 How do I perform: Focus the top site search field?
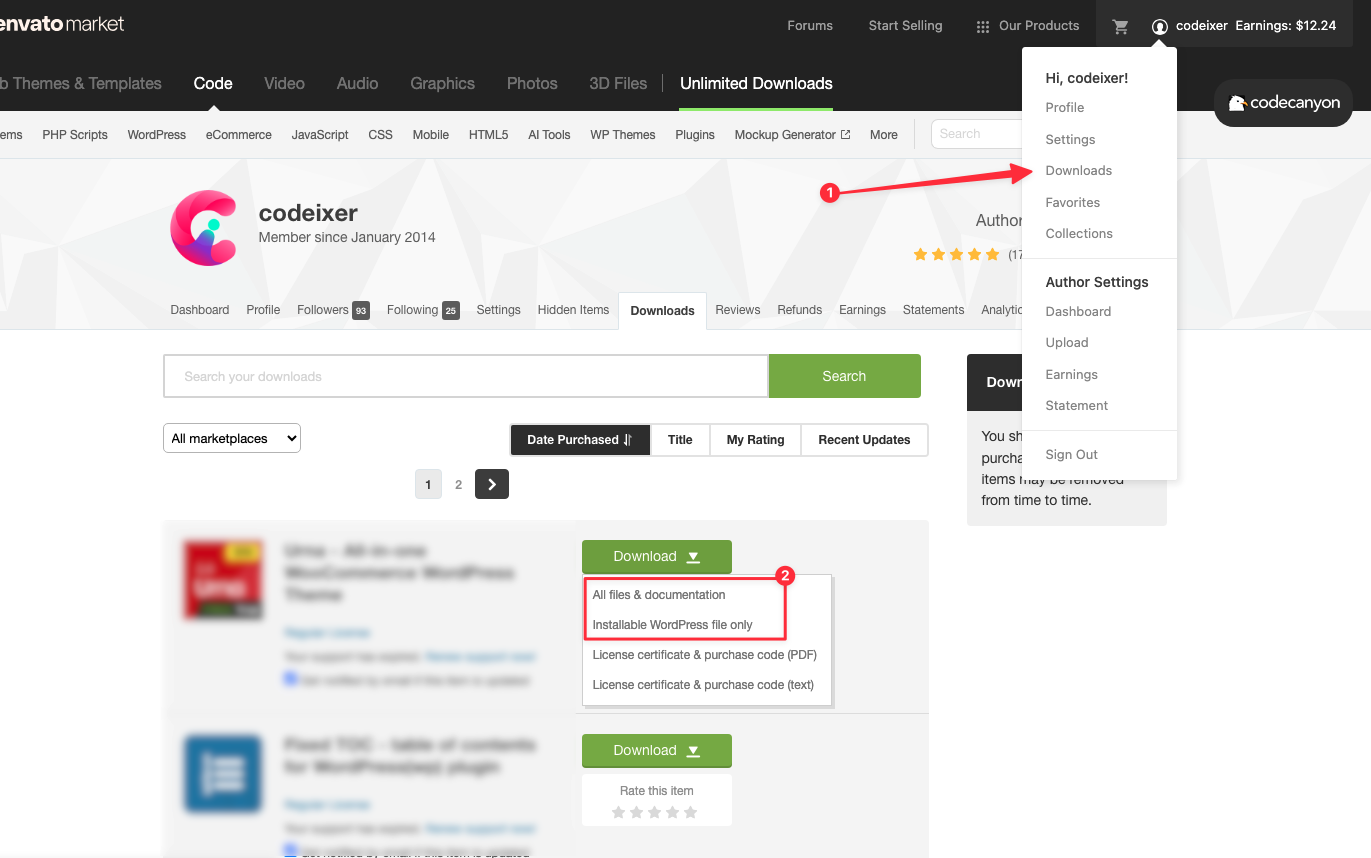(978, 134)
